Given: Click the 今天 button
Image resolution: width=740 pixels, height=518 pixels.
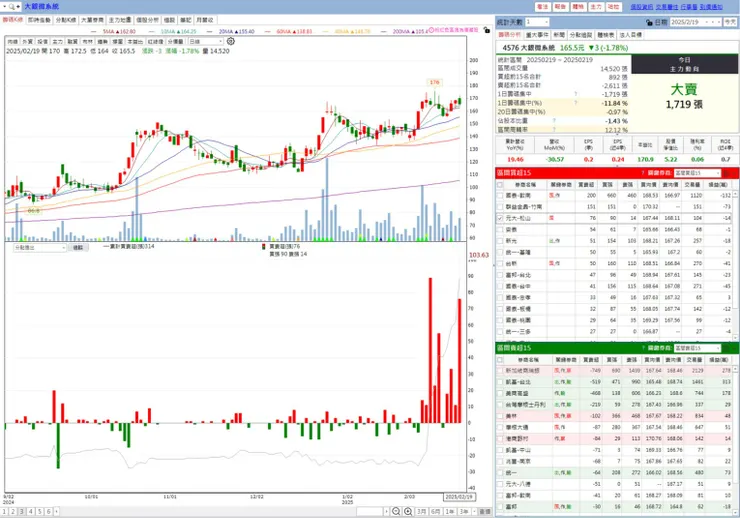Looking at the screenshot, I should (x=730, y=22).
